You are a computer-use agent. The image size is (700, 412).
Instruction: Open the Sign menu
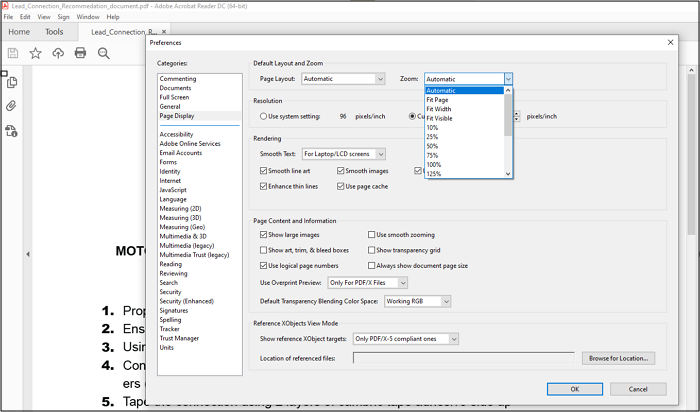(63, 17)
